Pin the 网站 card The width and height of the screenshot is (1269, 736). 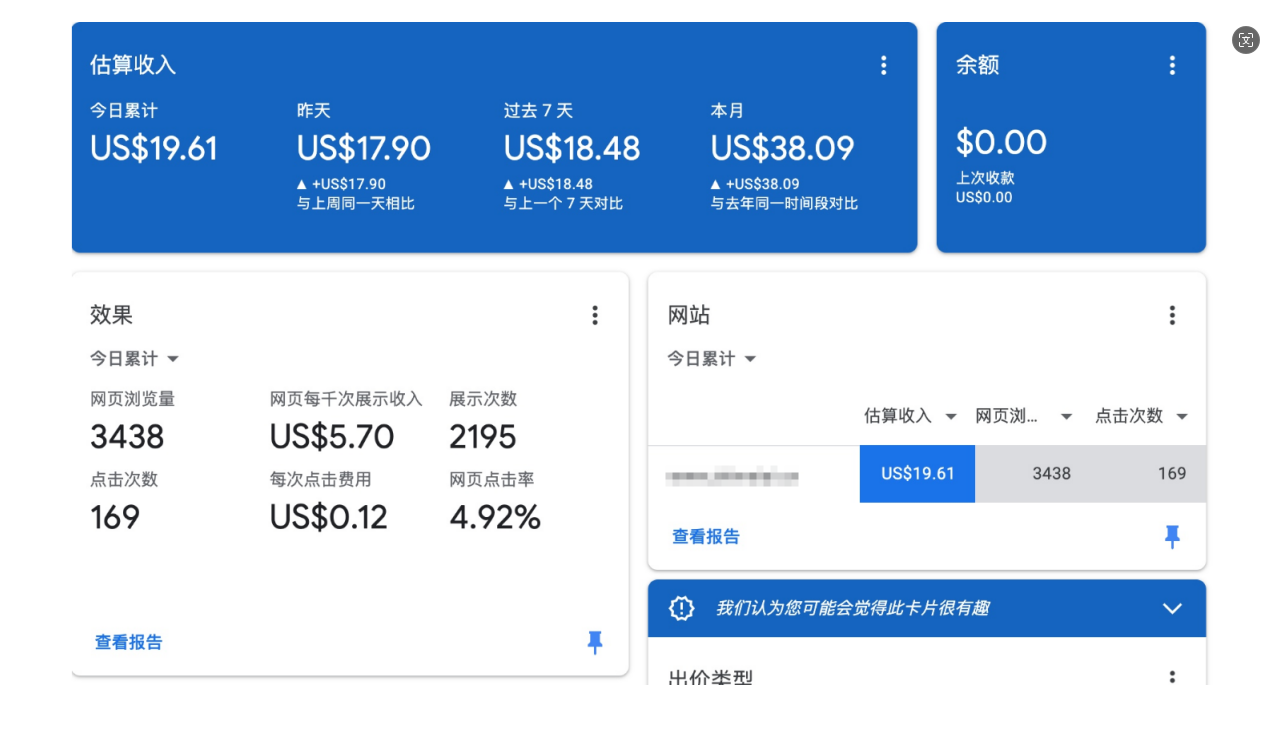pyautogui.click(x=1172, y=537)
